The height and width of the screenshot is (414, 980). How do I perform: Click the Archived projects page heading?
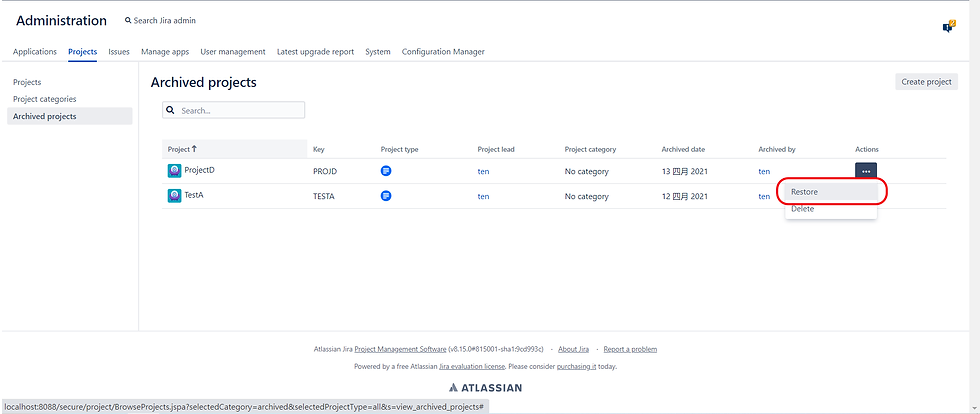[x=204, y=83]
